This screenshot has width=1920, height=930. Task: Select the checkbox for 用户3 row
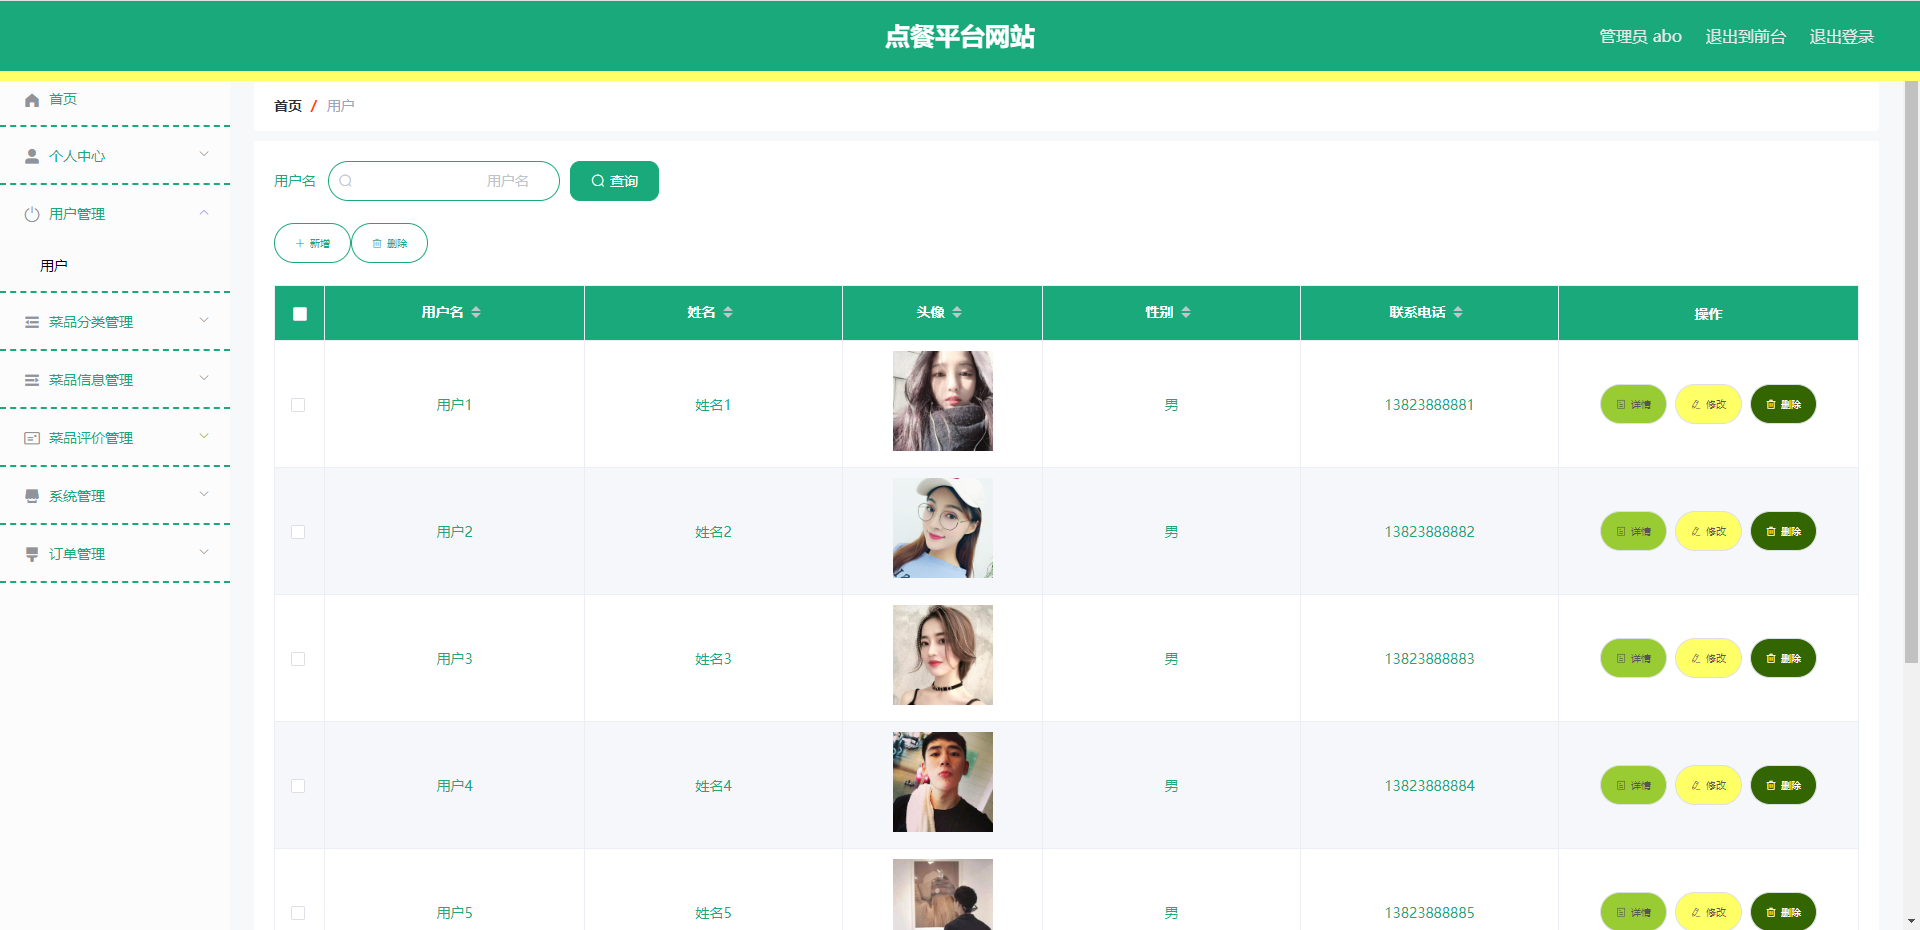click(x=298, y=659)
